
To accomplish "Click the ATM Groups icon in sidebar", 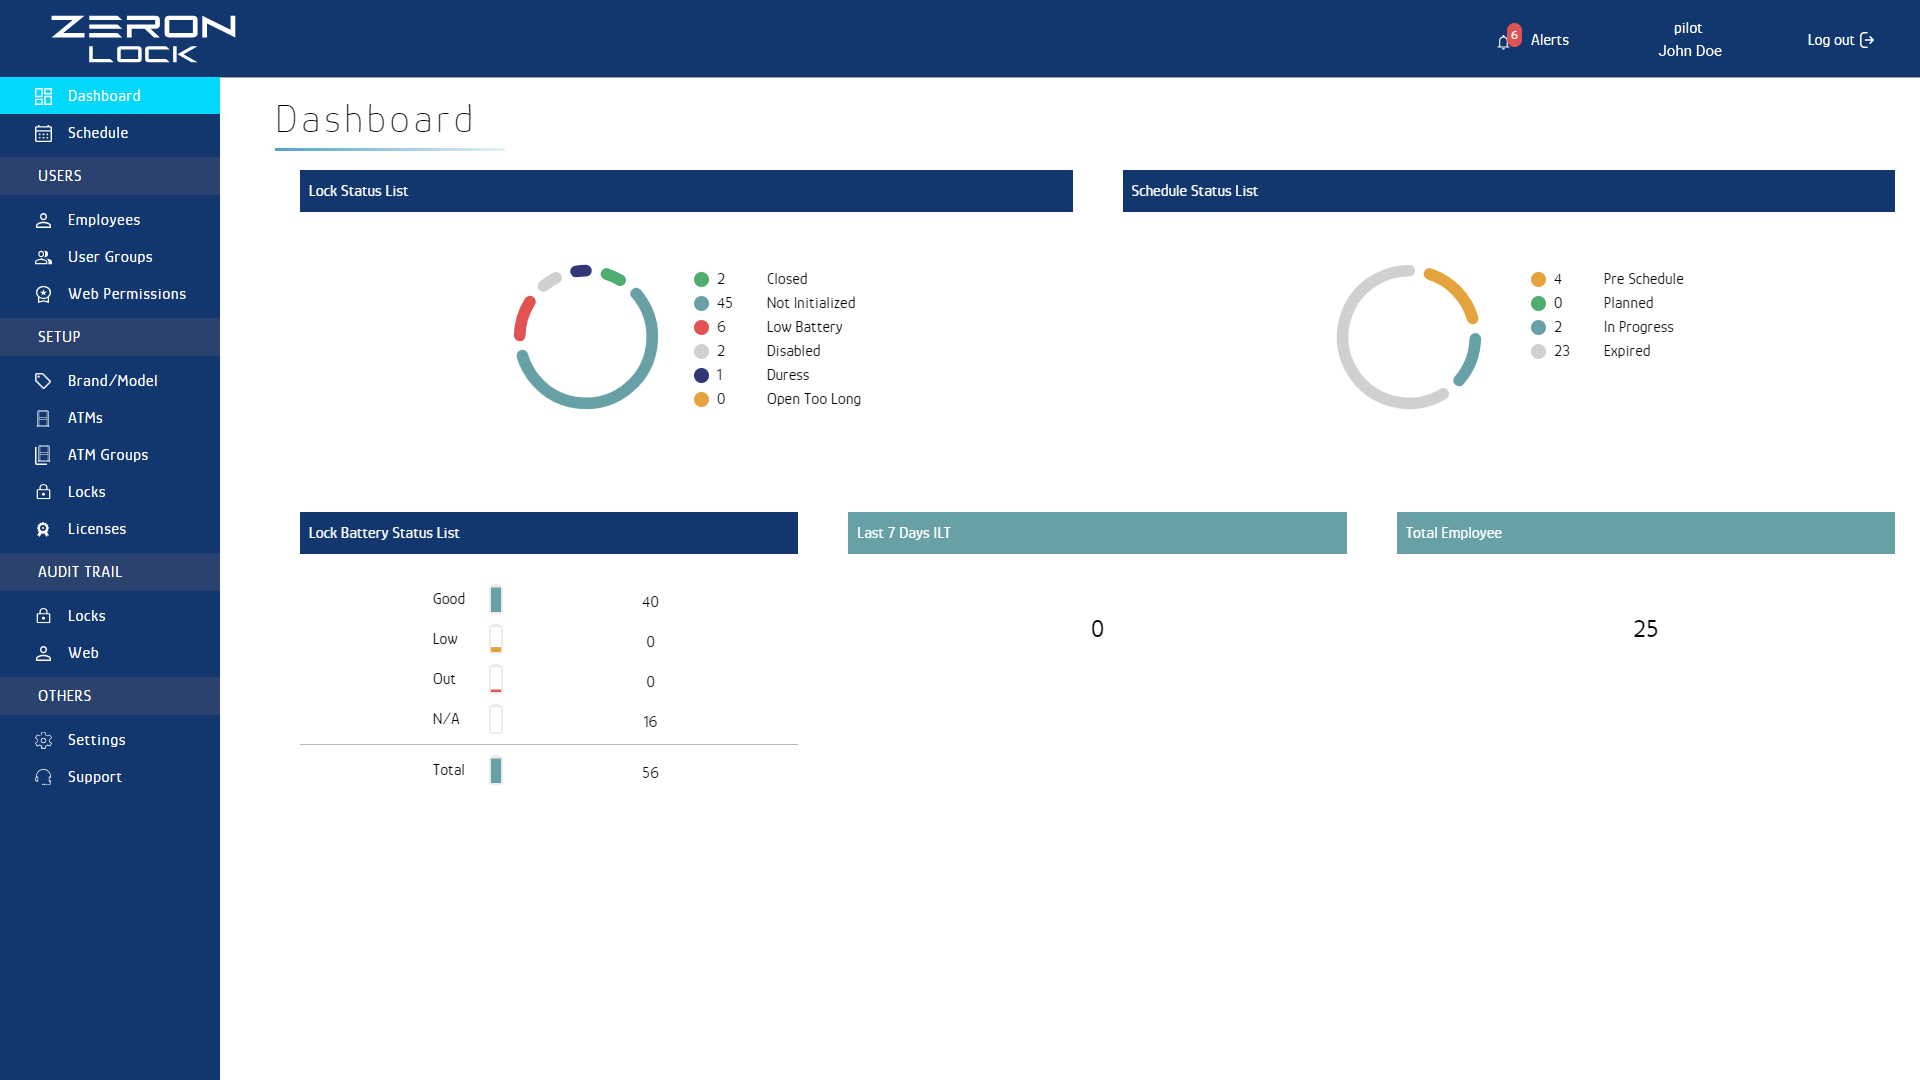I will (43, 455).
